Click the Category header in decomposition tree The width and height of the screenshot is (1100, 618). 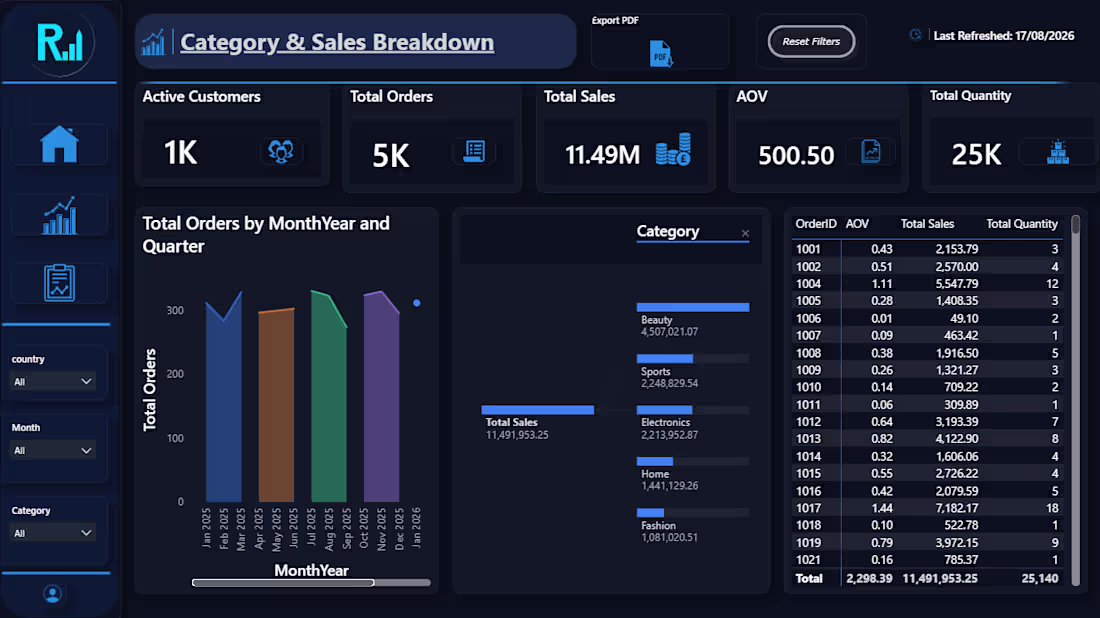[x=668, y=231]
